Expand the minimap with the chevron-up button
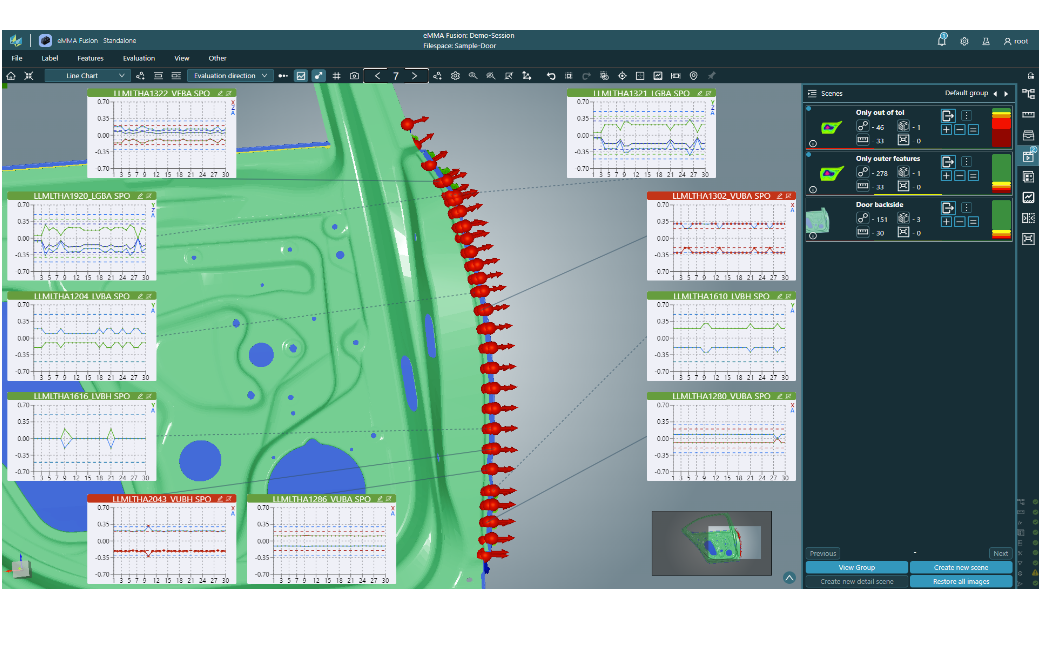Viewport: 1040px width, 650px height. pyautogui.click(x=789, y=577)
